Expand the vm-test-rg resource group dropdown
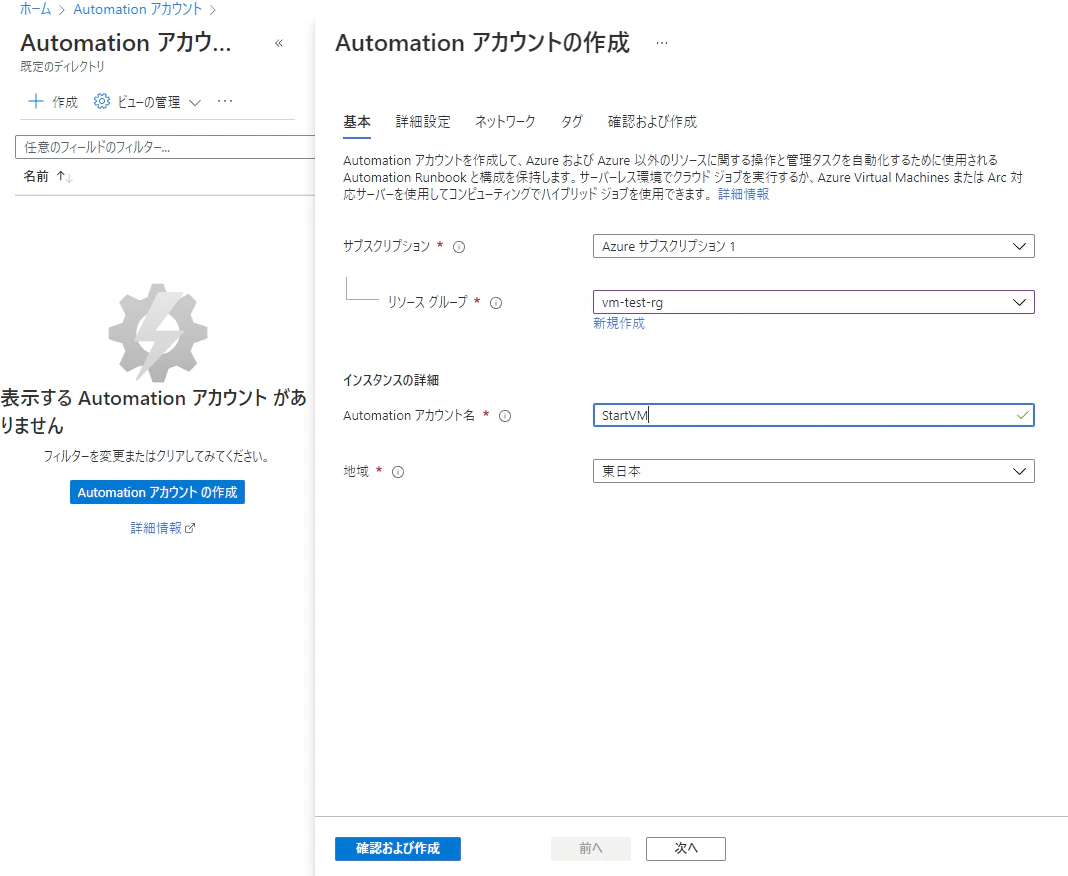The height and width of the screenshot is (876, 1068). 1019,302
